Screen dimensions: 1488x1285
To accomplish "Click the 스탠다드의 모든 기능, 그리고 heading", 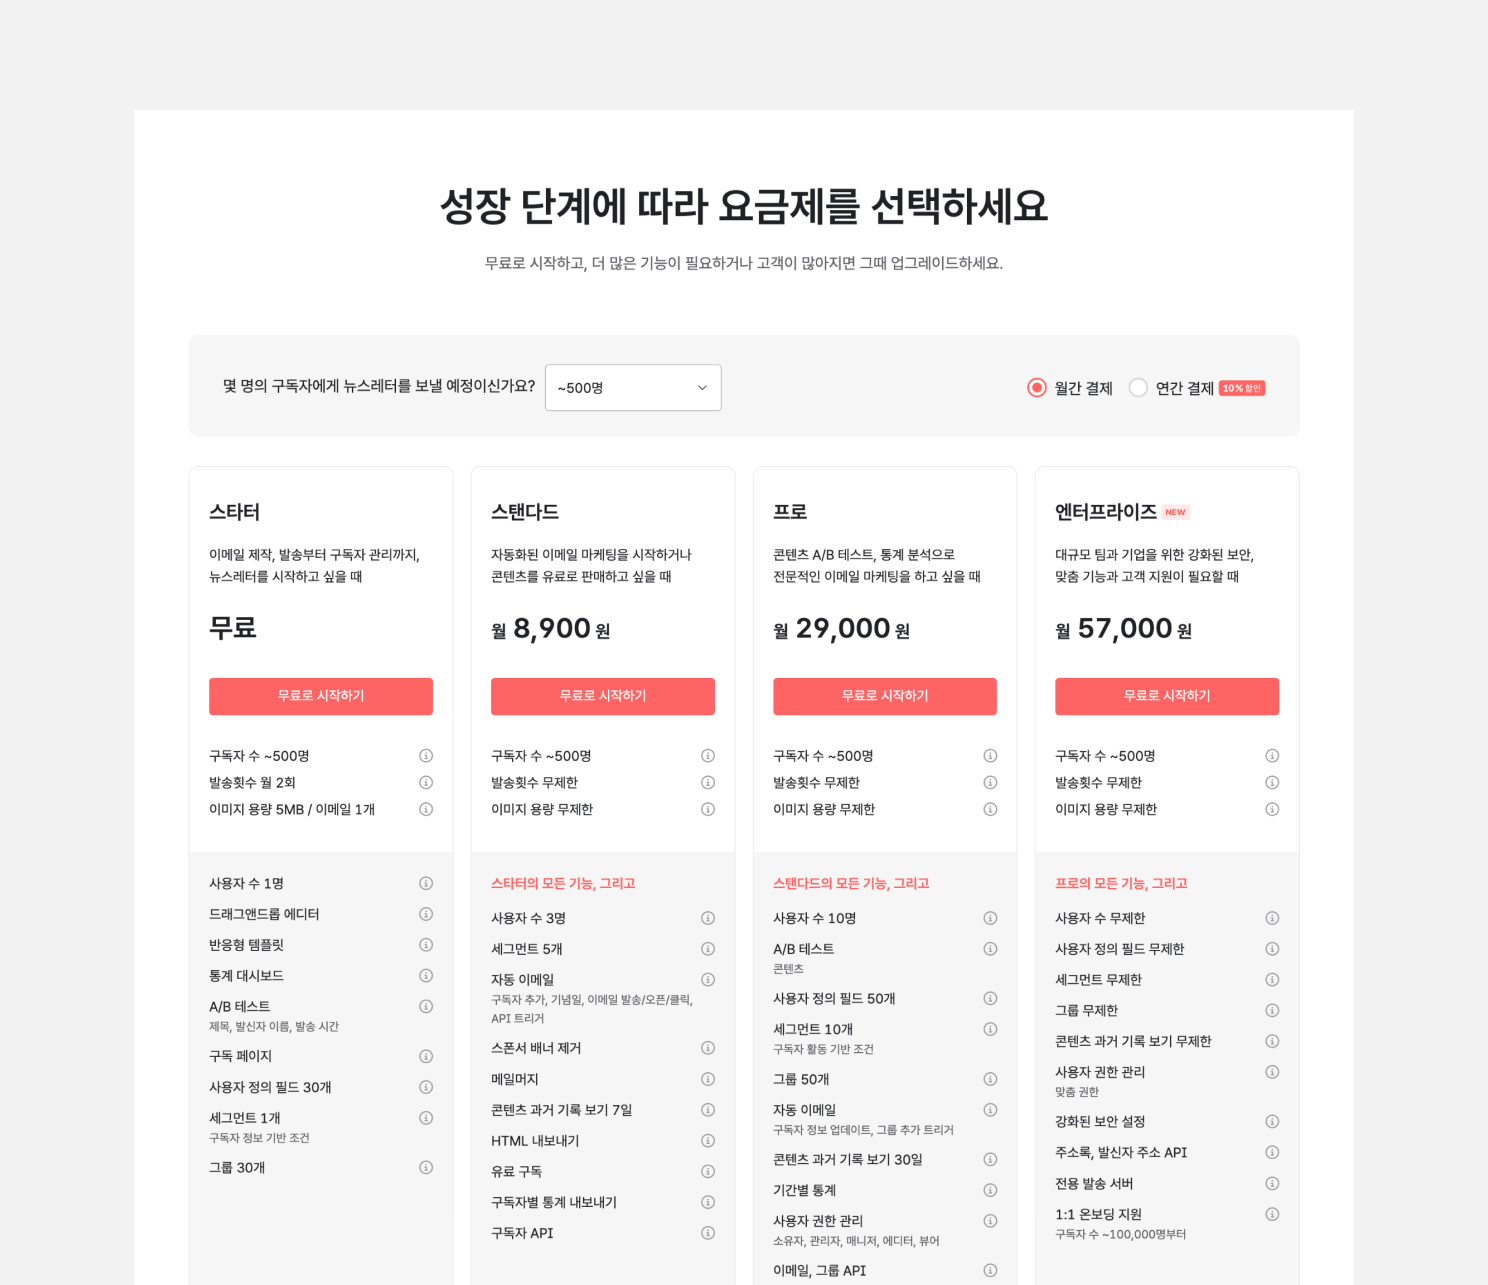I will pos(851,883).
